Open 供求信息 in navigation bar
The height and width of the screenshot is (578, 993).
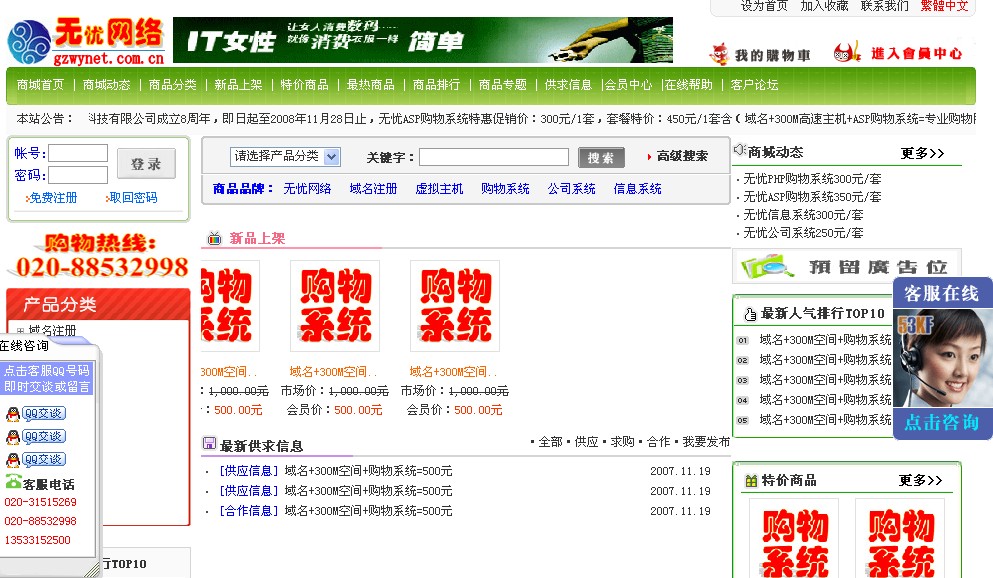pos(568,85)
